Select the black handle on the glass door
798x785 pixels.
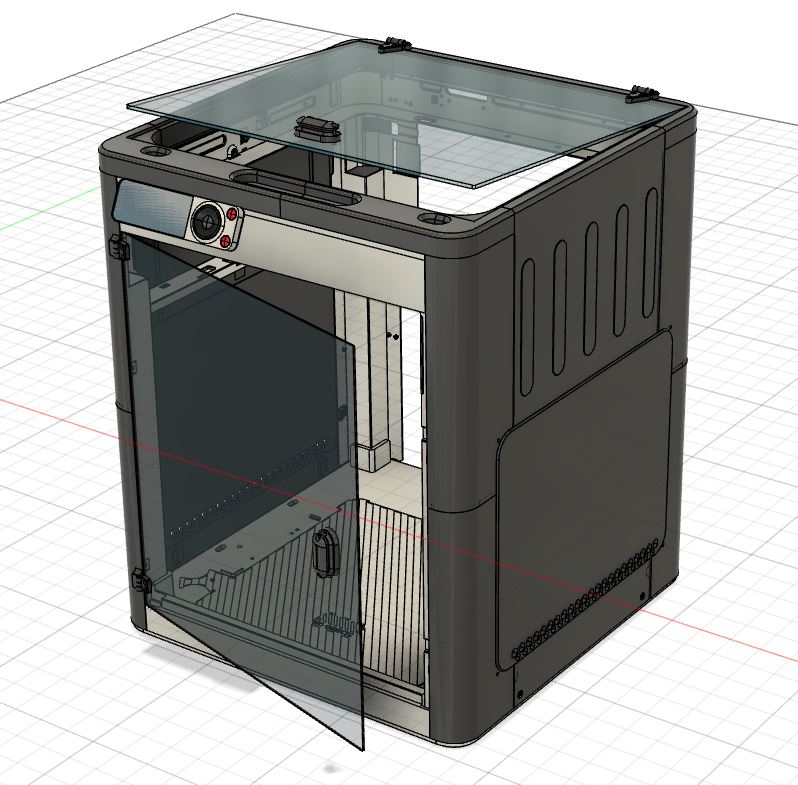tap(325, 552)
